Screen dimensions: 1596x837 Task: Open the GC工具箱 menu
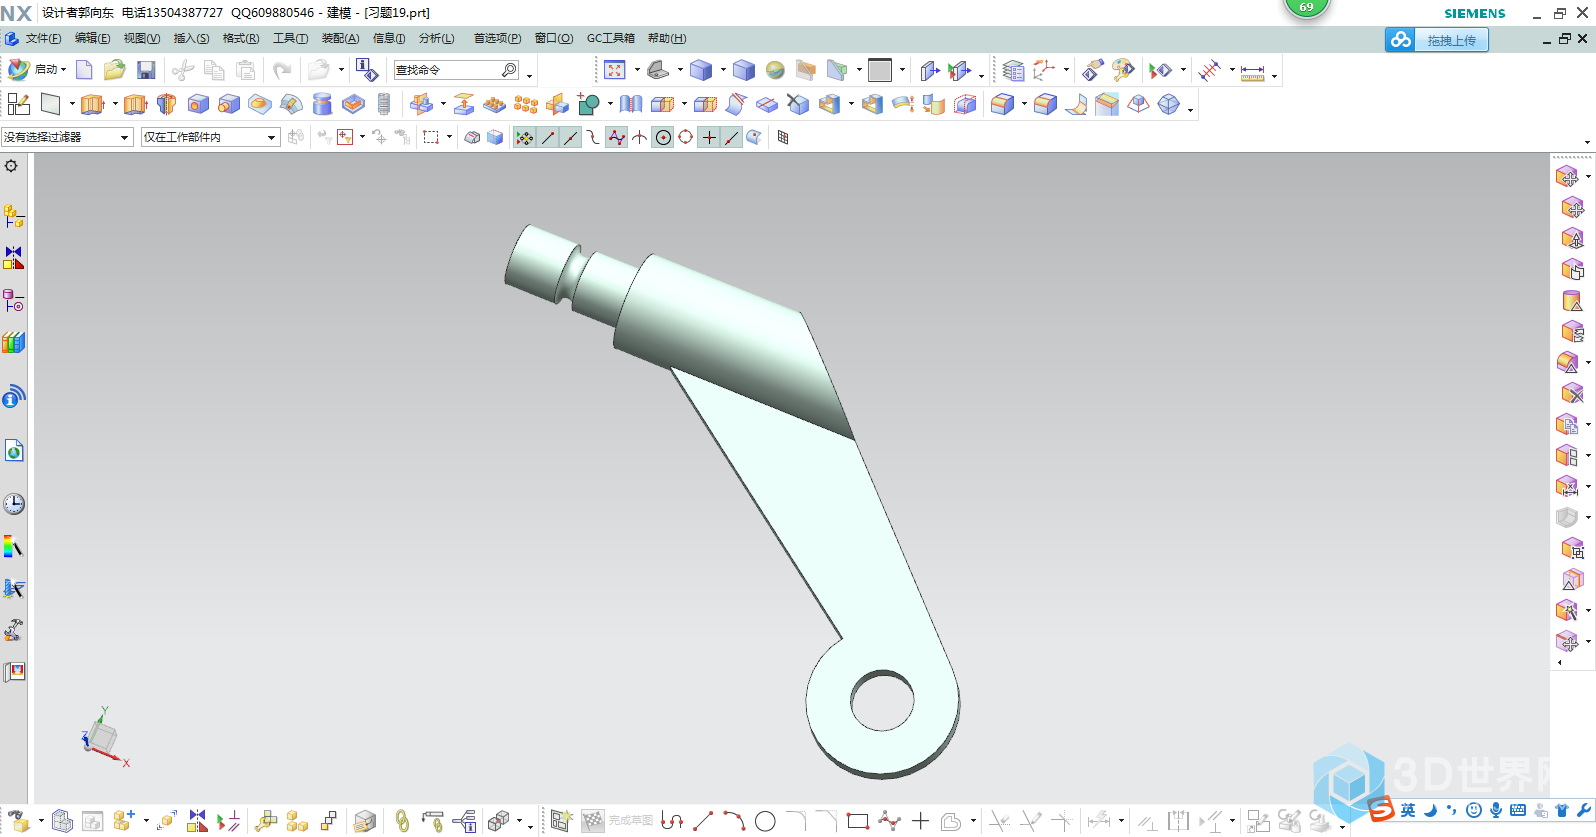point(610,38)
